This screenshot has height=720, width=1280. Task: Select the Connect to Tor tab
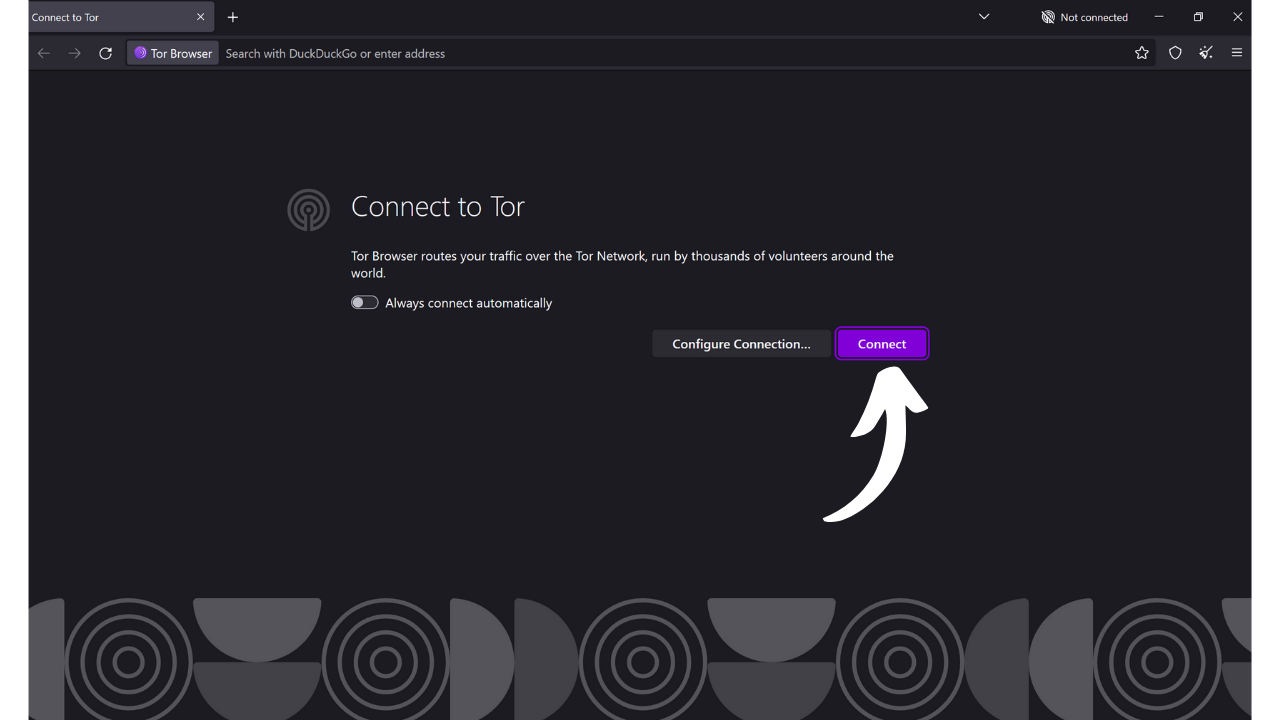100,17
